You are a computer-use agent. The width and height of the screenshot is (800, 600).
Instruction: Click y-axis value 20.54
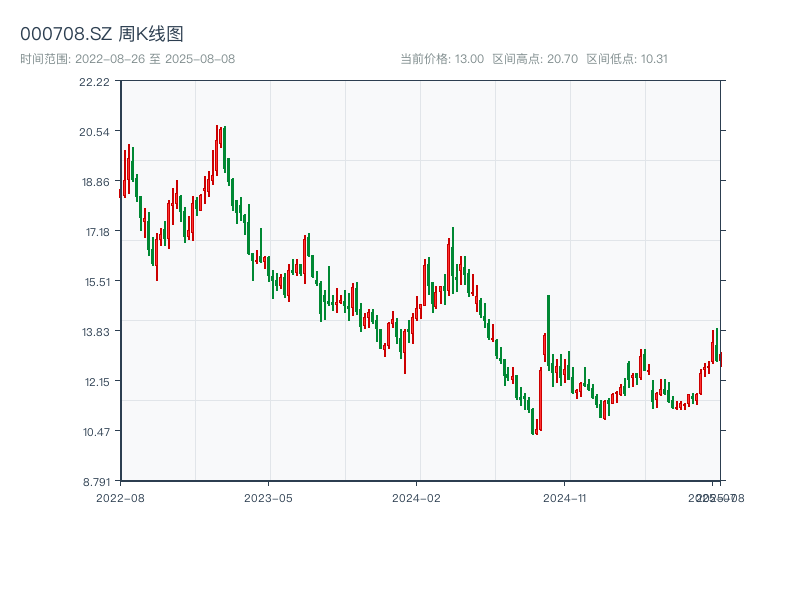(x=94, y=132)
